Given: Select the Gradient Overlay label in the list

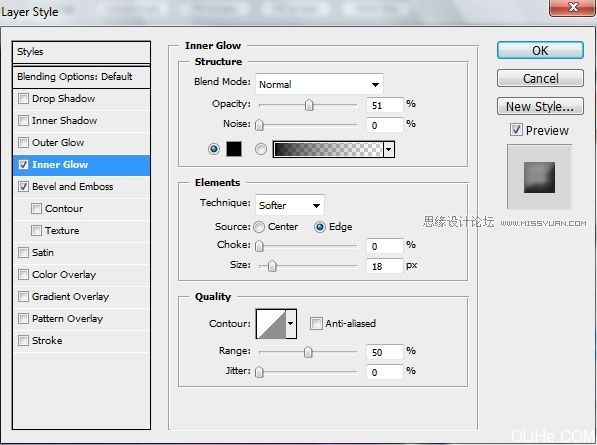Looking at the screenshot, I should coord(70,297).
